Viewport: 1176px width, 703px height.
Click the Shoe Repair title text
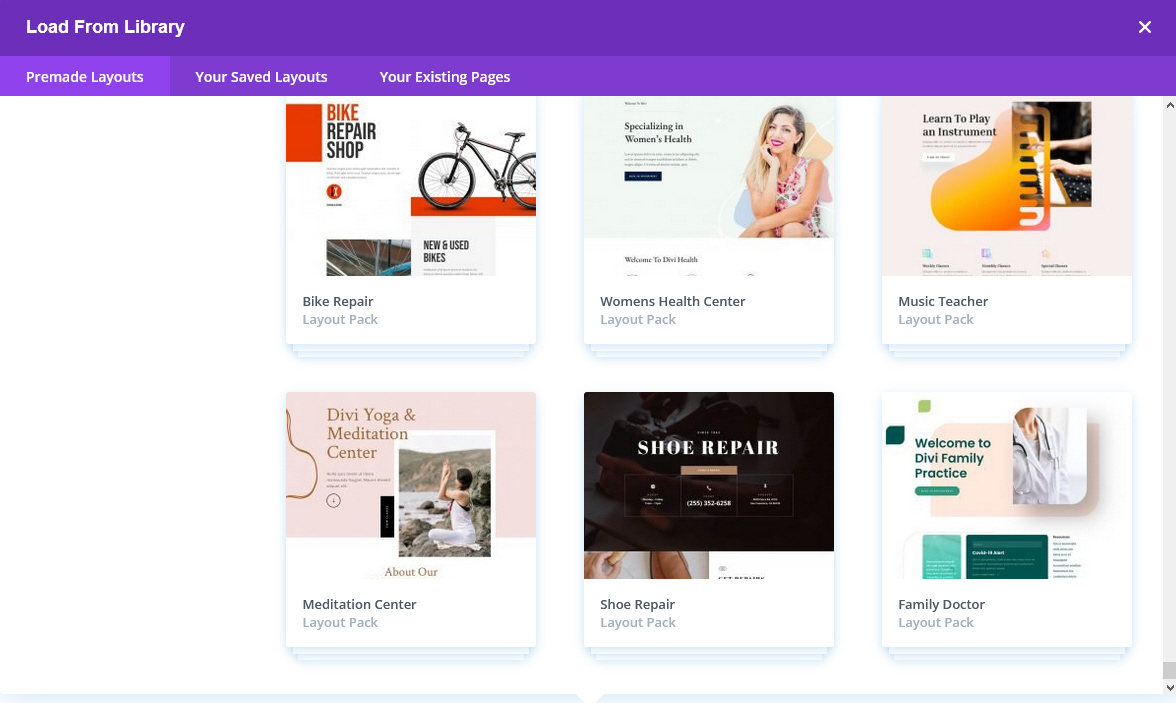(638, 604)
